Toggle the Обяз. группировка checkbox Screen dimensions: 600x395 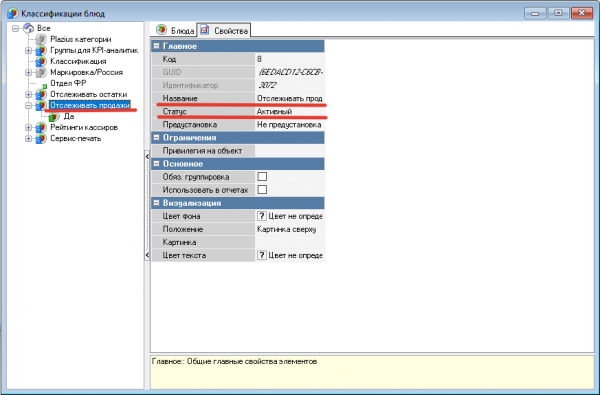pyautogui.click(x=262, y=176)
